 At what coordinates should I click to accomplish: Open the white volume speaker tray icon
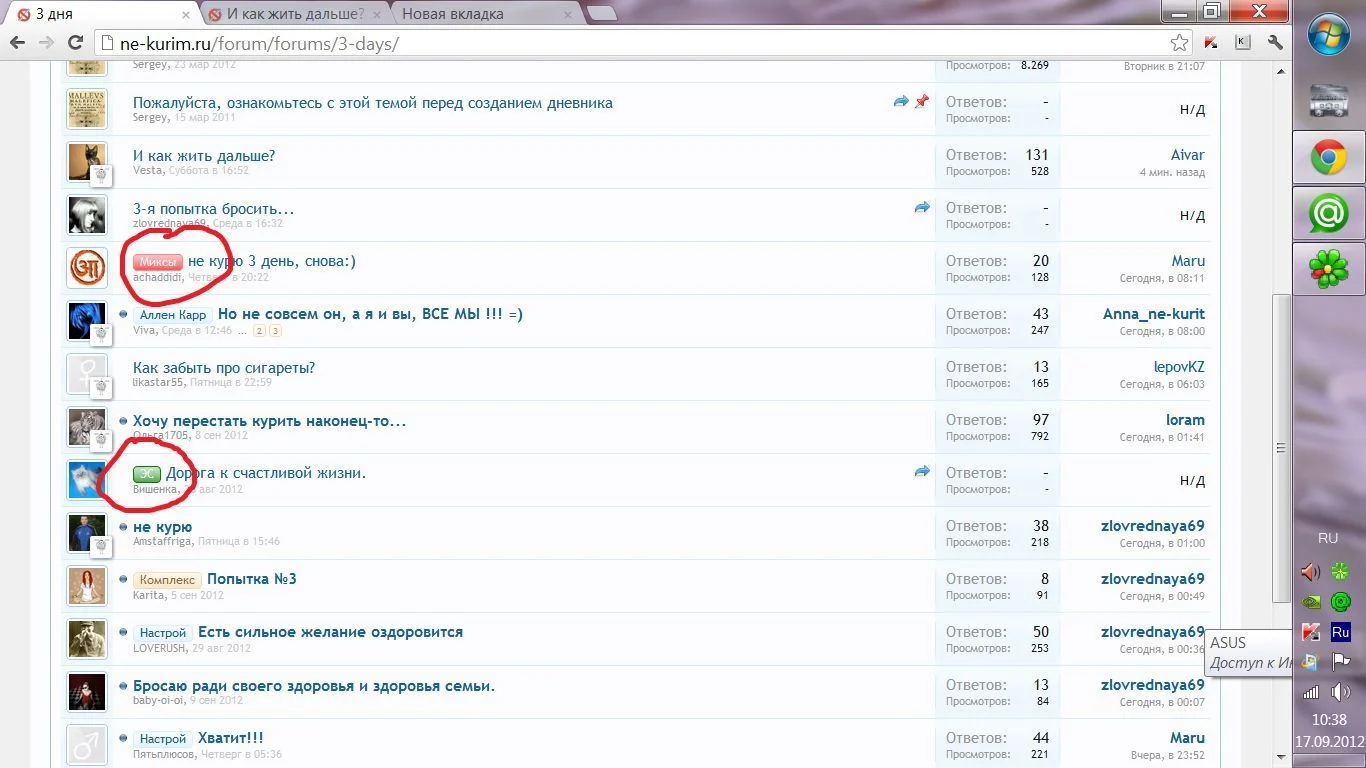[x=1341, y=692]
